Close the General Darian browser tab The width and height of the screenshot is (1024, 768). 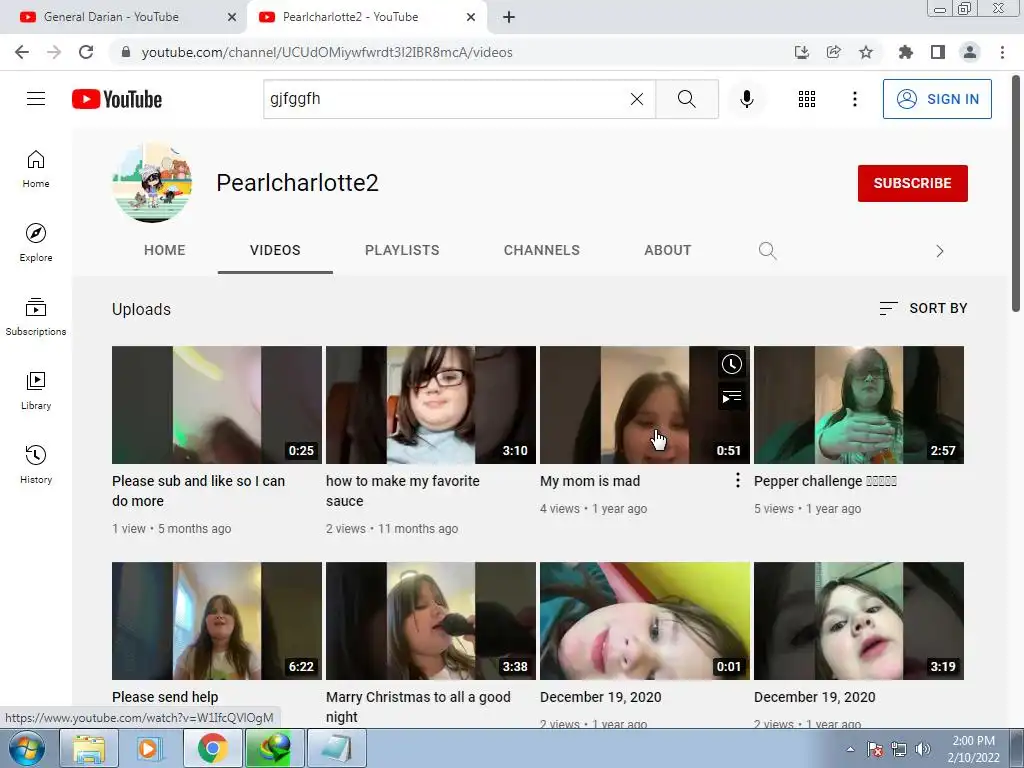[232, 17]
